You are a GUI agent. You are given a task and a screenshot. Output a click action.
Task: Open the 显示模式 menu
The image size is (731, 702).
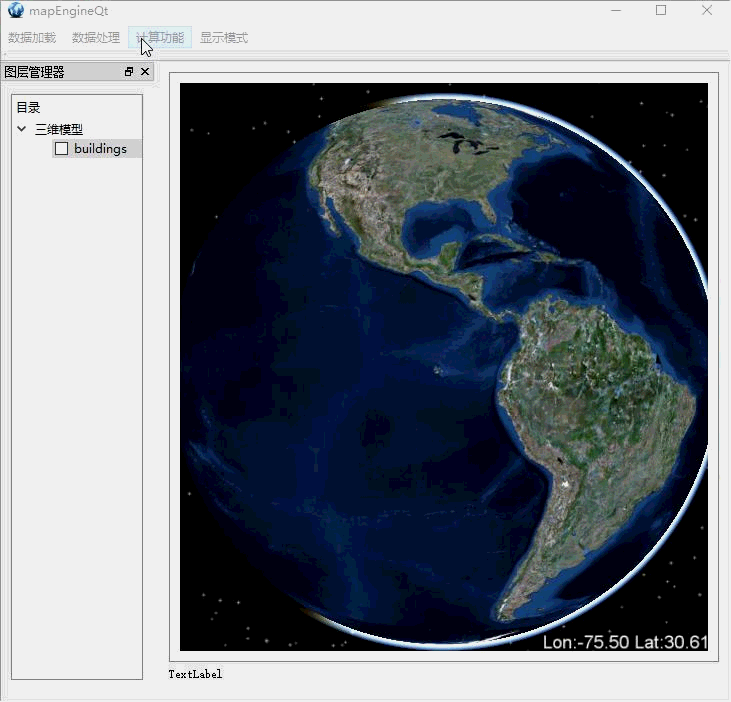(x=224, y=38)
